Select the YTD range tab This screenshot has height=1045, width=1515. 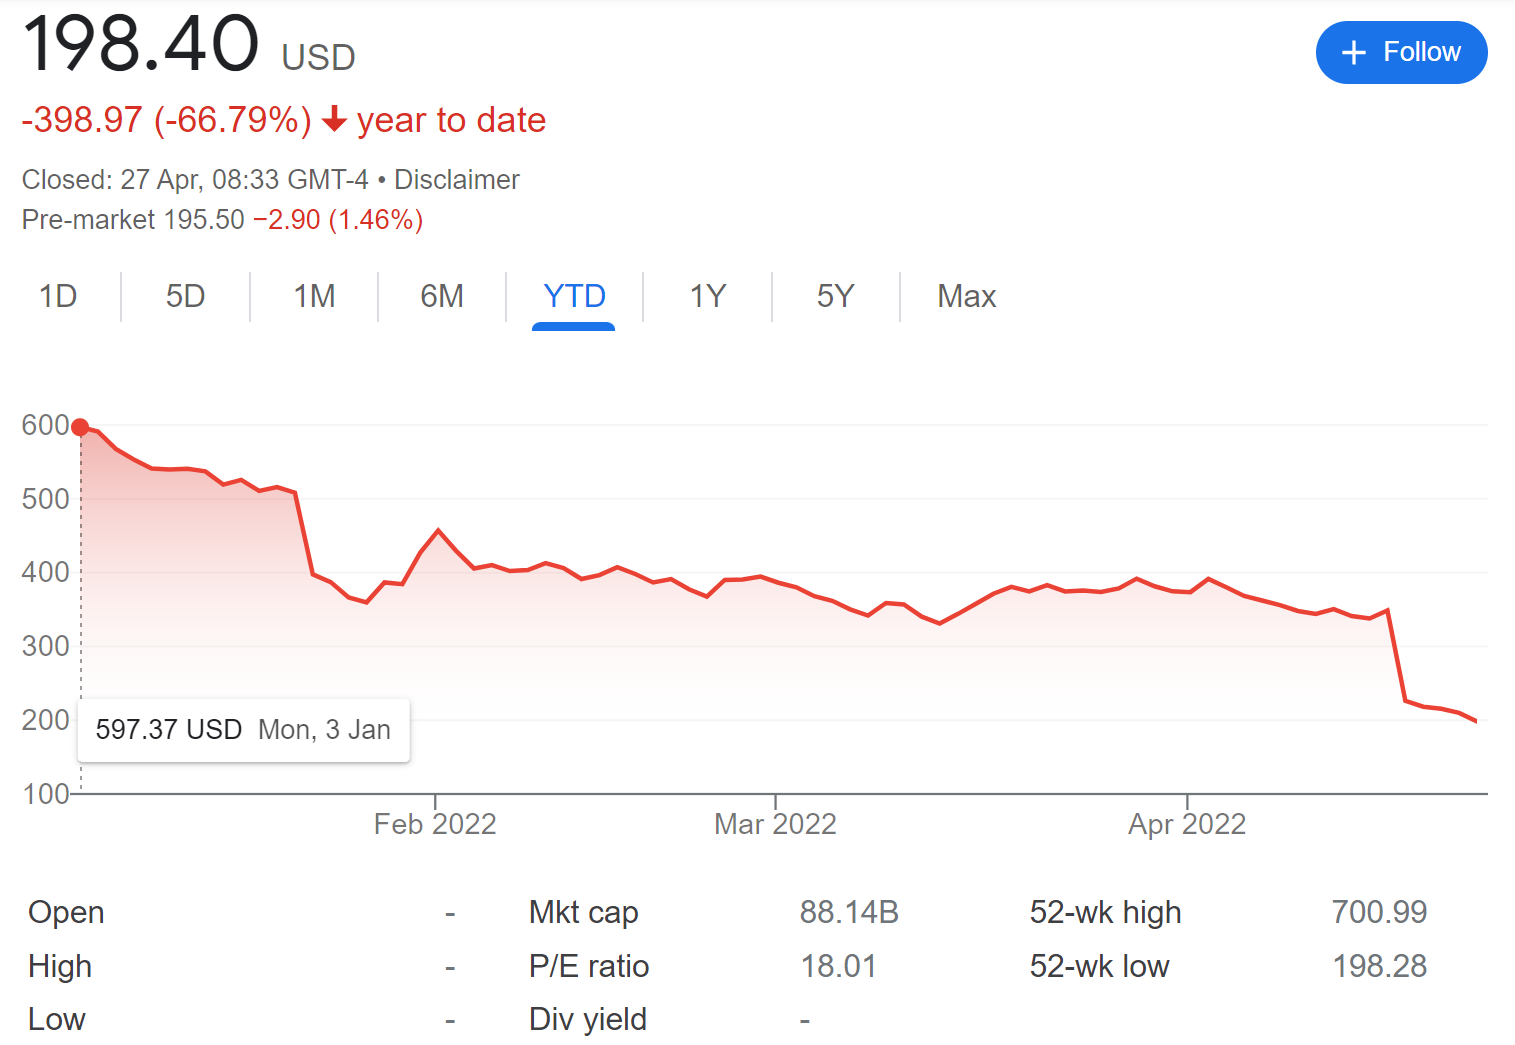tap(574, 296)
